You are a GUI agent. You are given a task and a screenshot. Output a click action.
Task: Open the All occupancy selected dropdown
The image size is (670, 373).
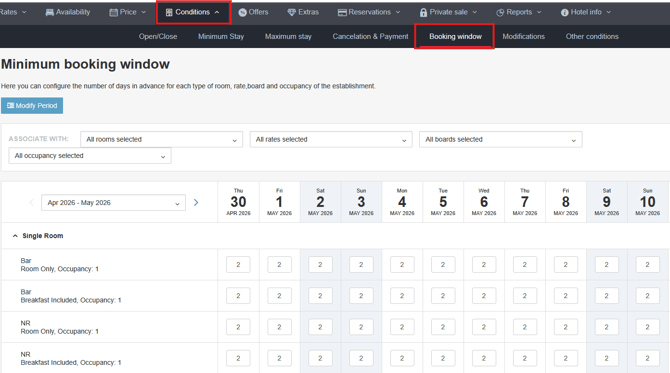click(90, 156)
